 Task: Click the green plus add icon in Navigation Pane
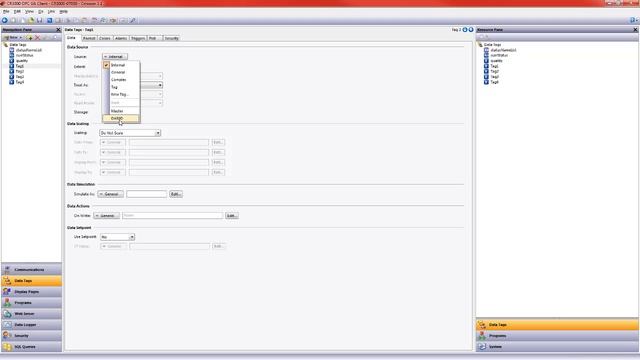29,38
